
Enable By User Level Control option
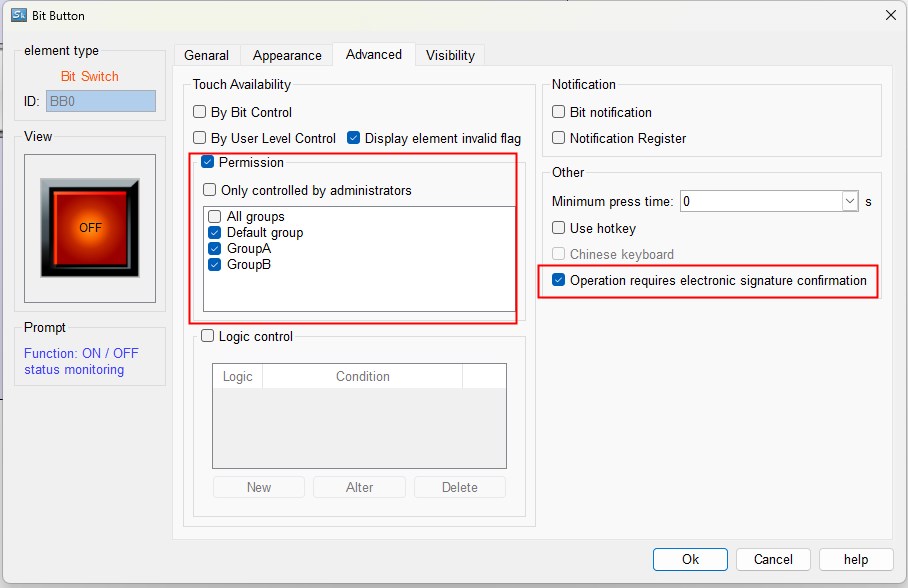tap(200, 139)
